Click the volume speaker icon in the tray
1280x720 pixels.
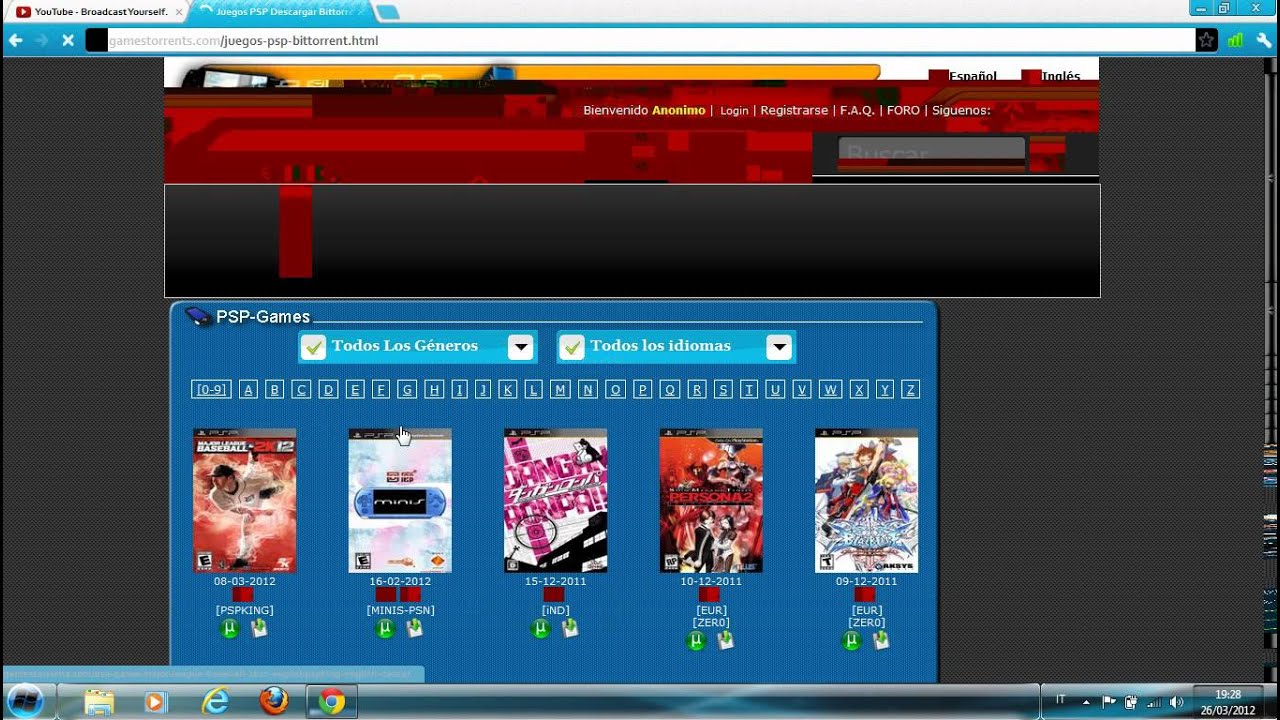click(1176, 702)
